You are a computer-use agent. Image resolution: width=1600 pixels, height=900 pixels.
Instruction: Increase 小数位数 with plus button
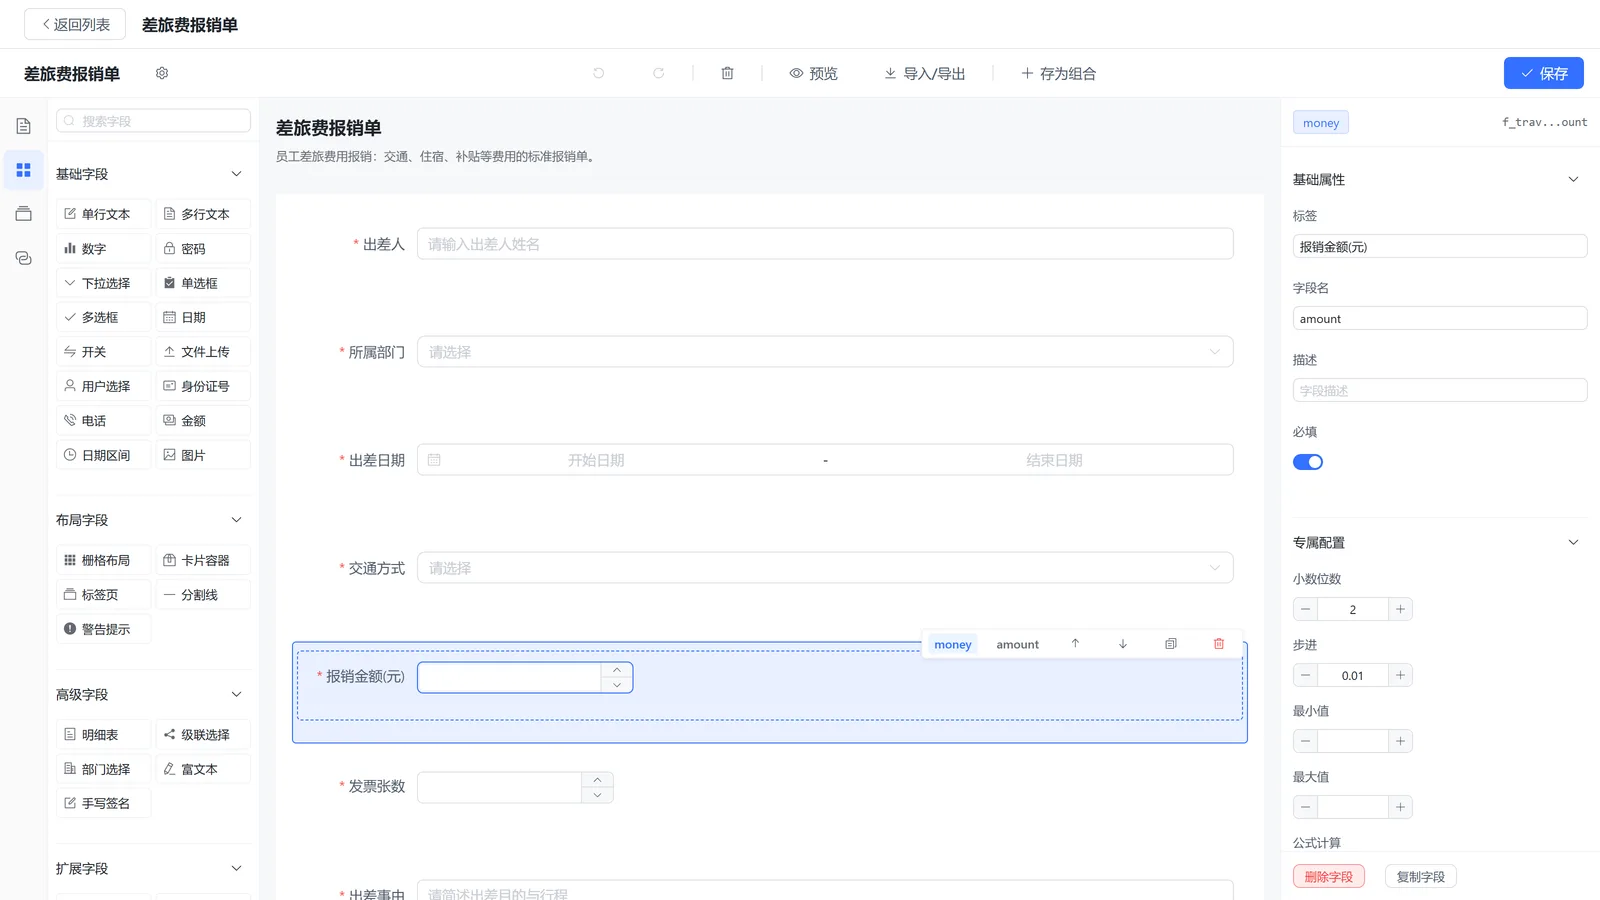coord(1400,609)
